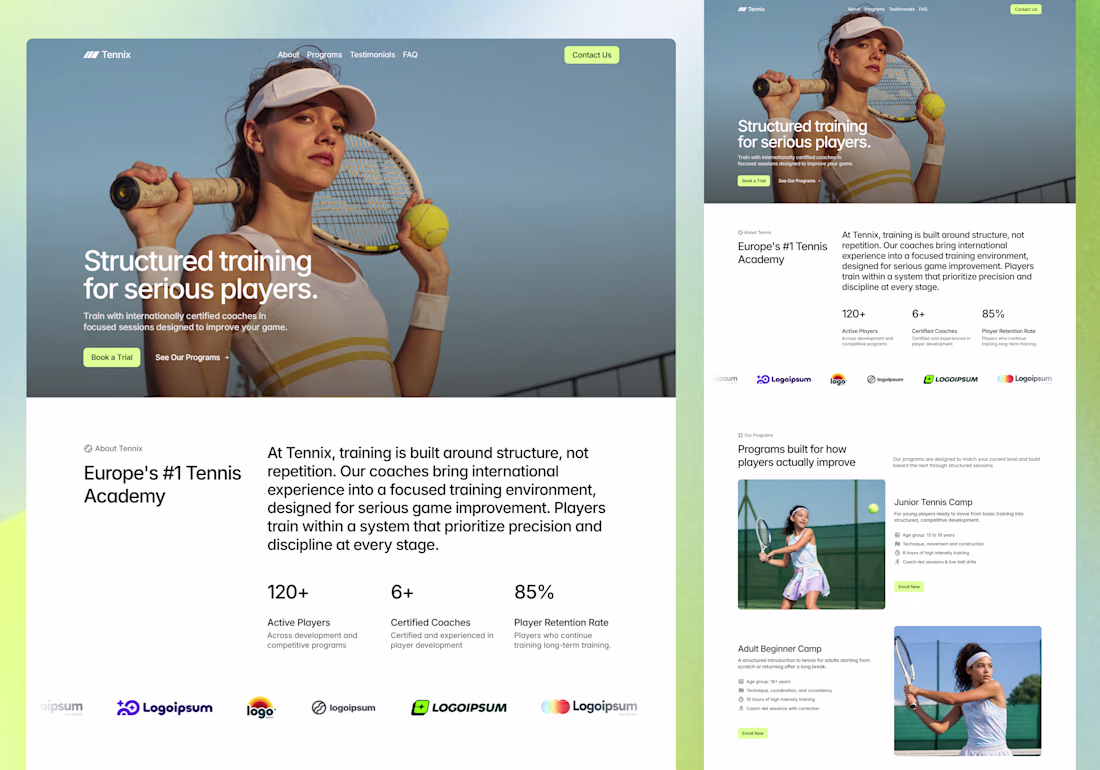Click the Our Programs grid icon in the small preview

click(x=740, y=435)
